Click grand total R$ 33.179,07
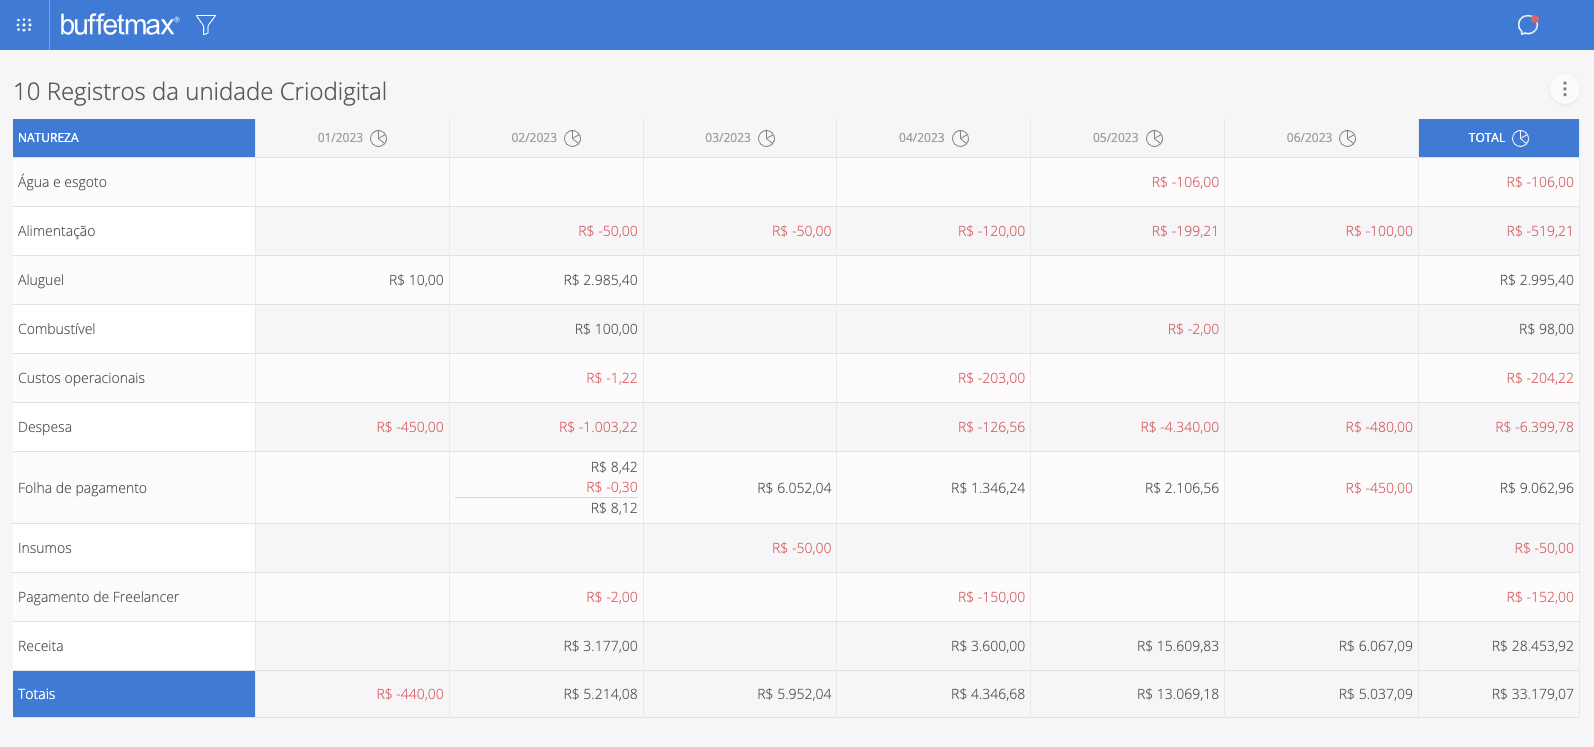This screenshot has width=1594, height=747. click(x=1533, y=694)
